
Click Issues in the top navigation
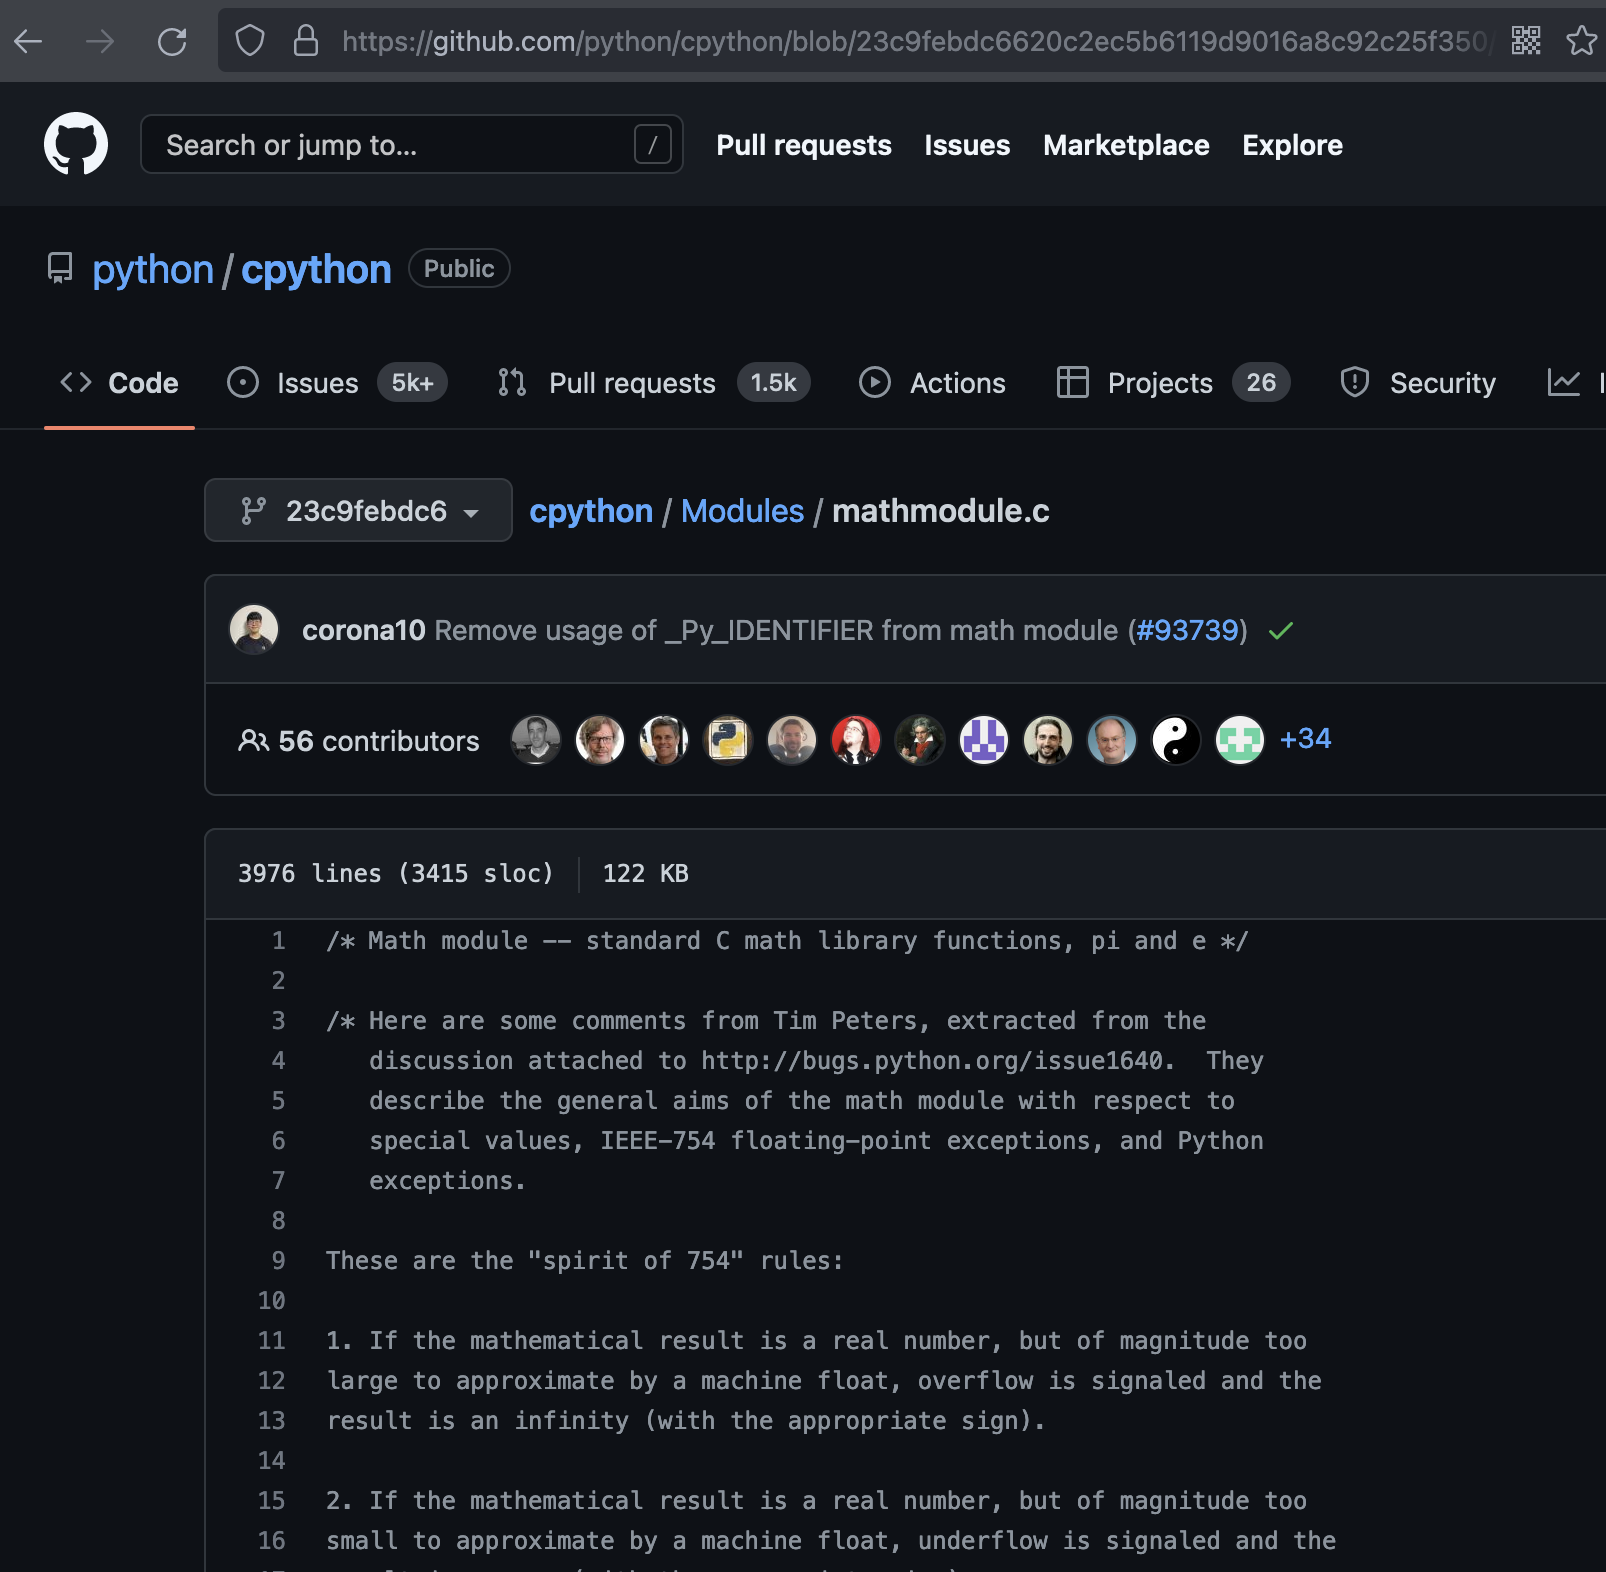coord(967,145)
